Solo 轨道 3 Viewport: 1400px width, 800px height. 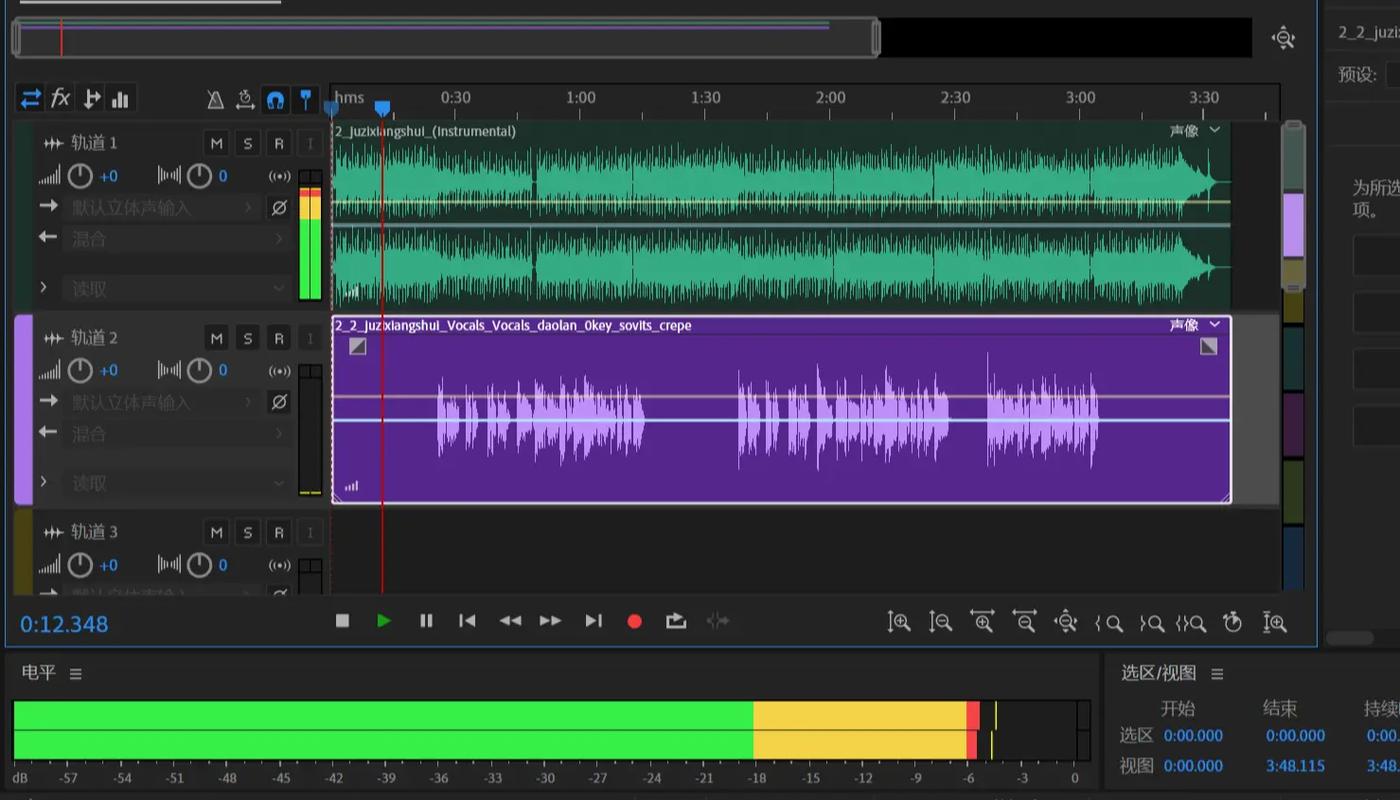tap(247, 532)
